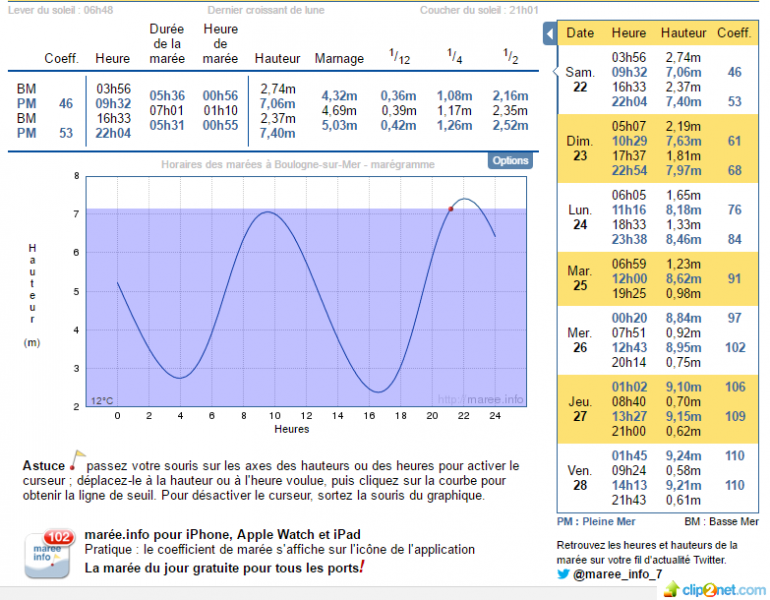Click the Options button above the tide graph
Viewport: 770px width, 600px height.
click(510, 161)
